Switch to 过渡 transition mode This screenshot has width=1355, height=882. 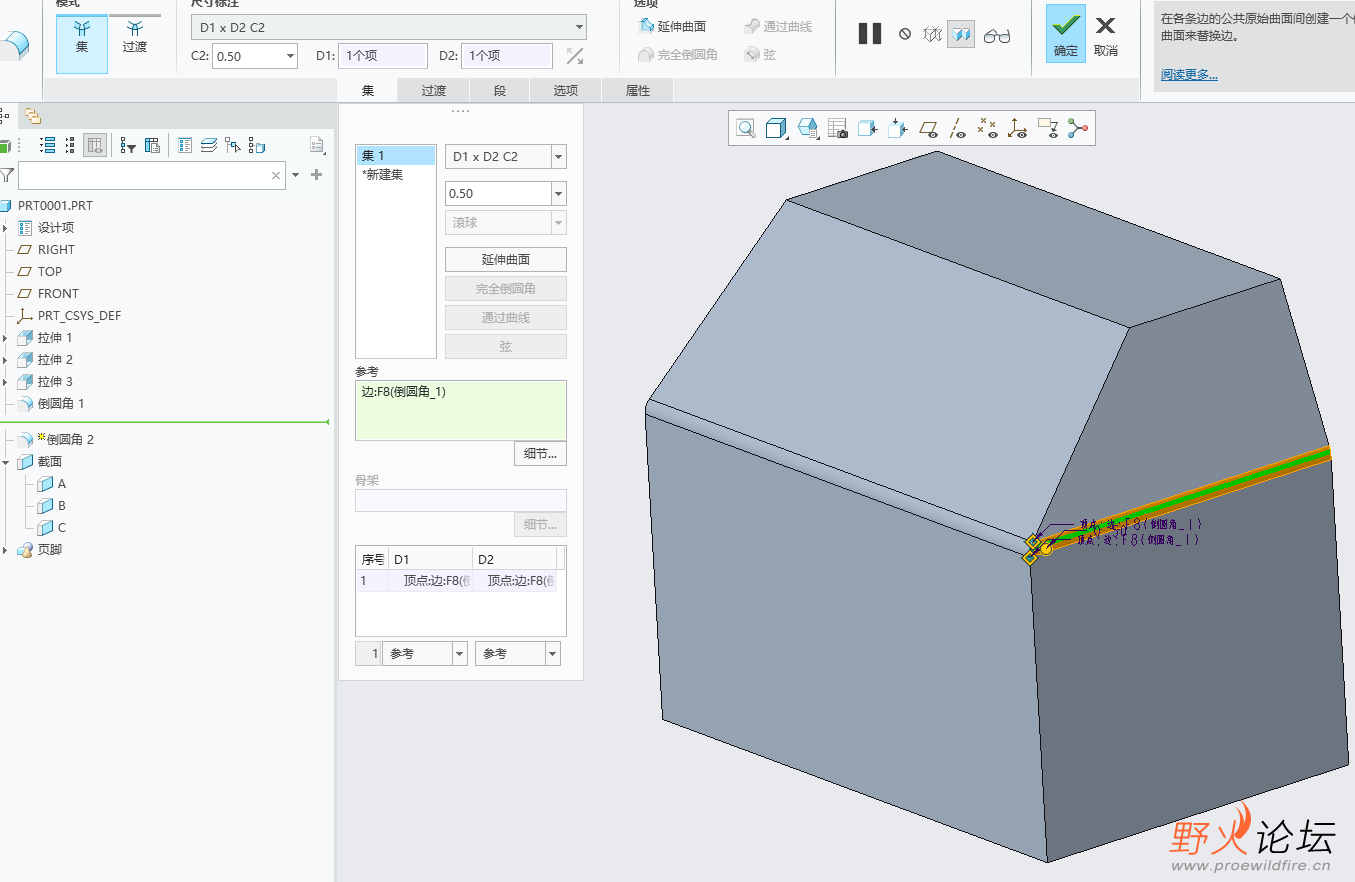point(135,37)
